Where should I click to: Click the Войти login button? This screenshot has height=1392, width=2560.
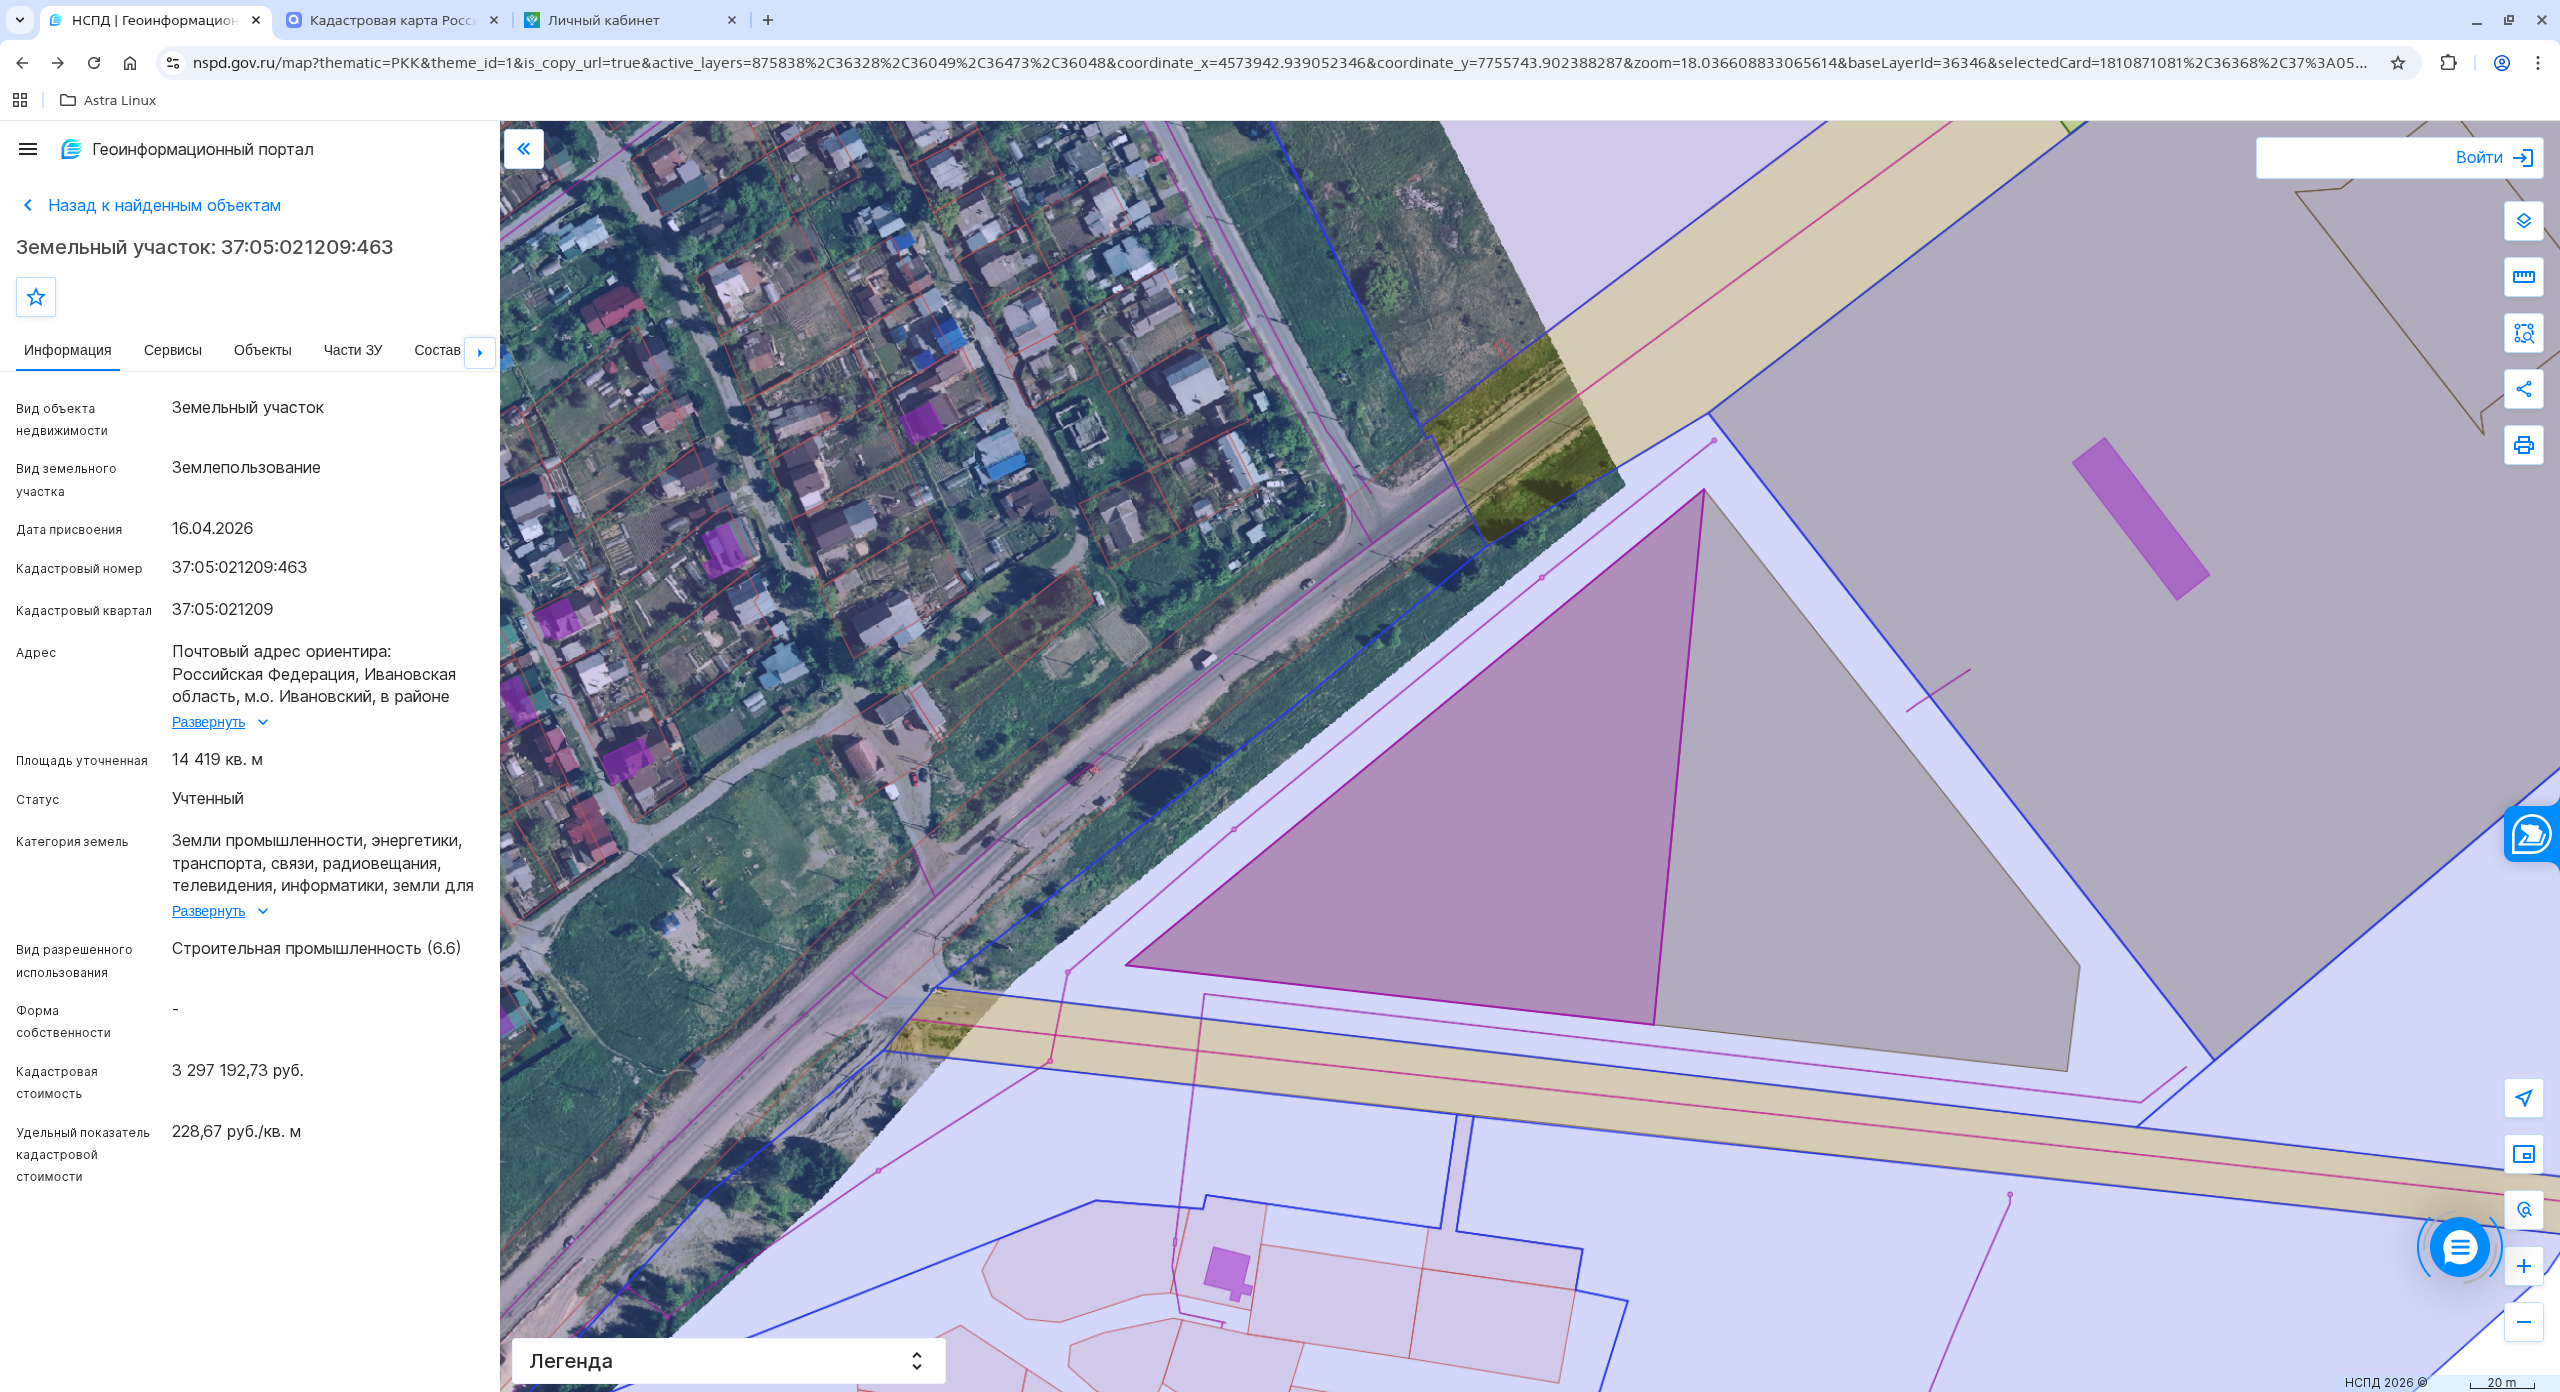click(2494, 158)
